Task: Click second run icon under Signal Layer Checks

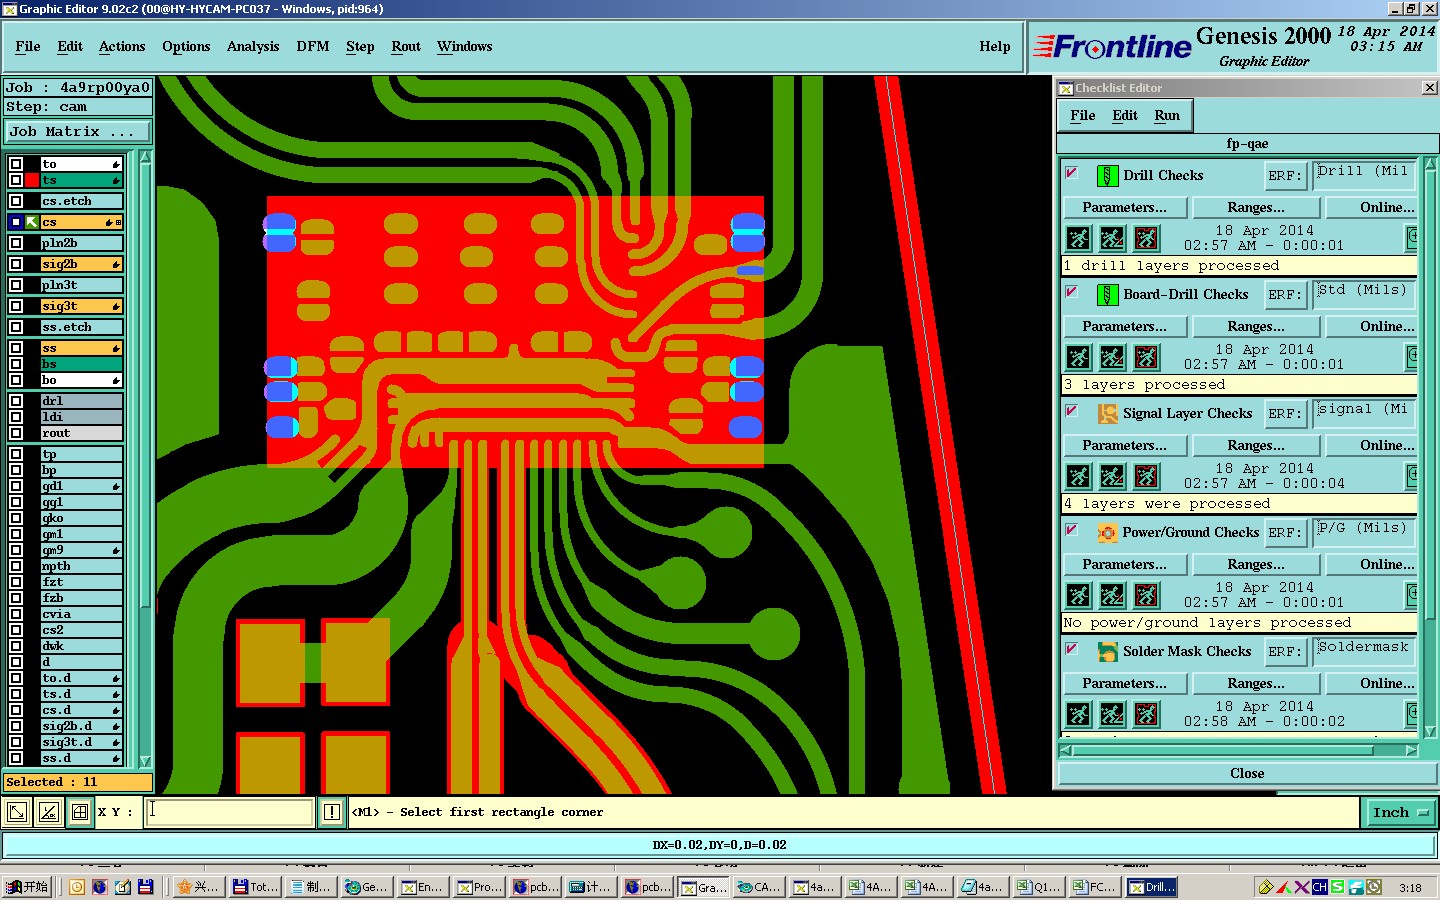Action: [x=1112, y=476]
